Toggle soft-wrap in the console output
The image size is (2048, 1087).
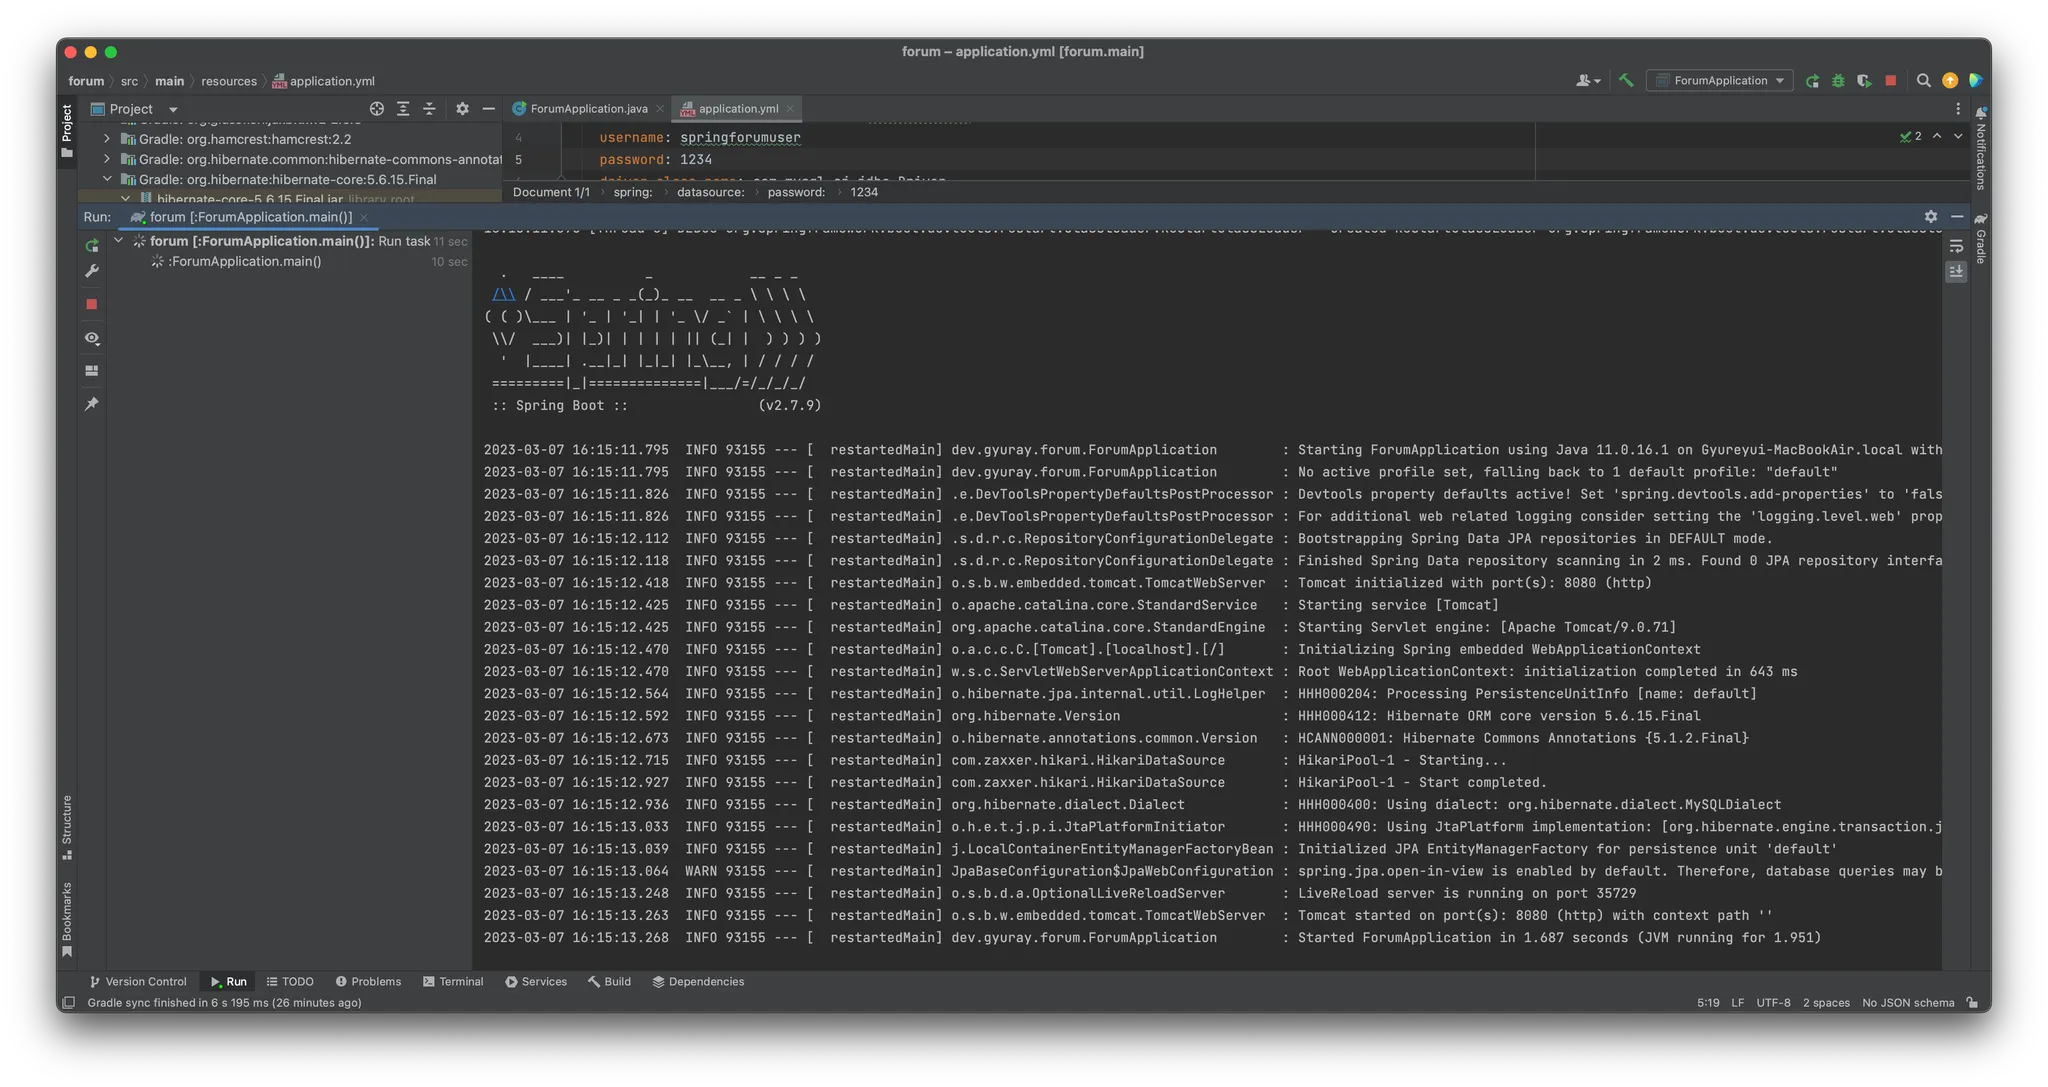[1956, 246]
